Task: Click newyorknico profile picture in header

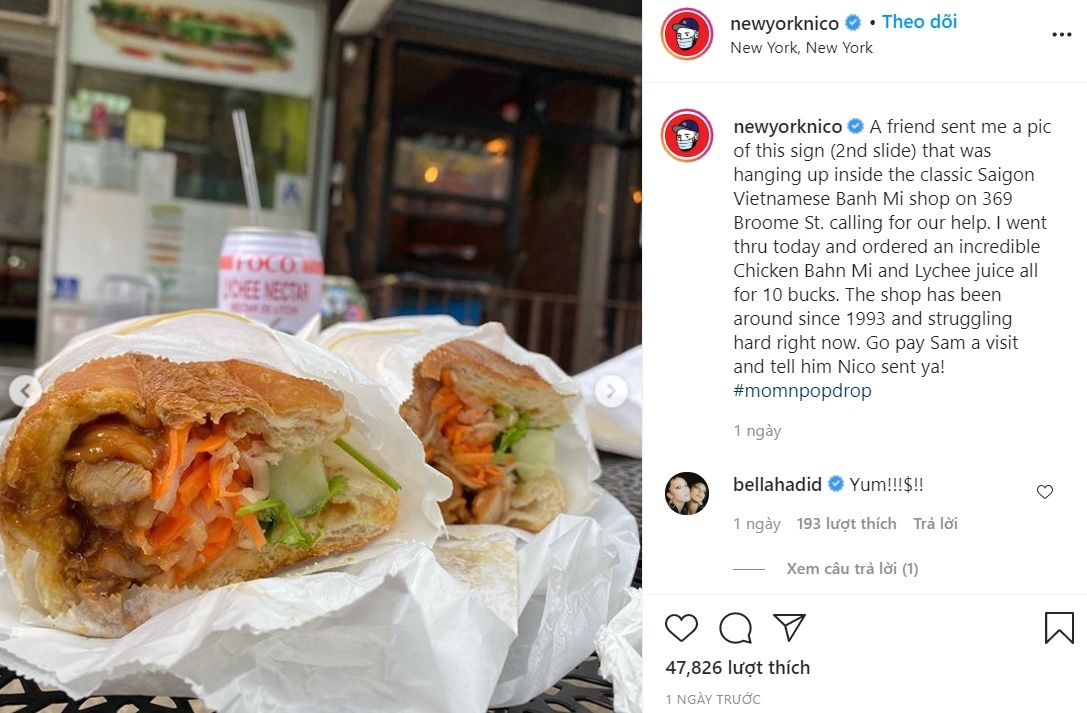Action: click(686, 34)
